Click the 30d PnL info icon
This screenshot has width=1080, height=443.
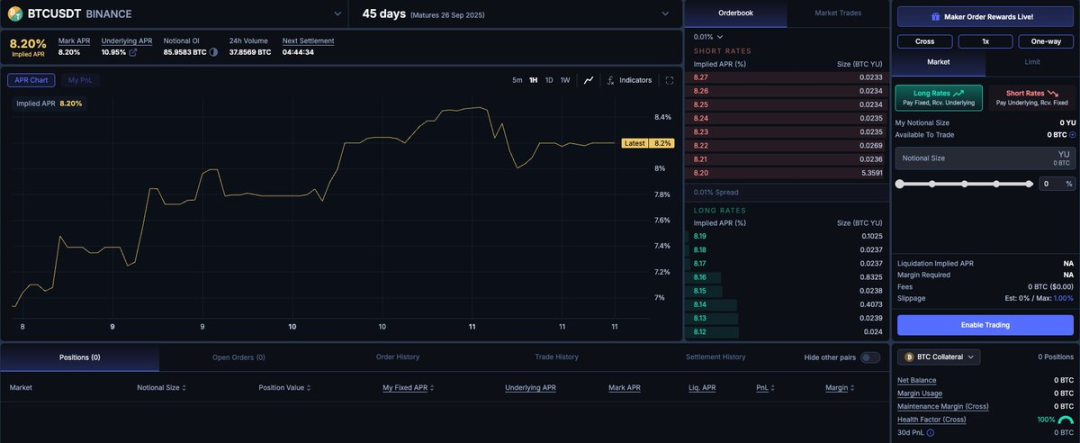click(930, 433)
